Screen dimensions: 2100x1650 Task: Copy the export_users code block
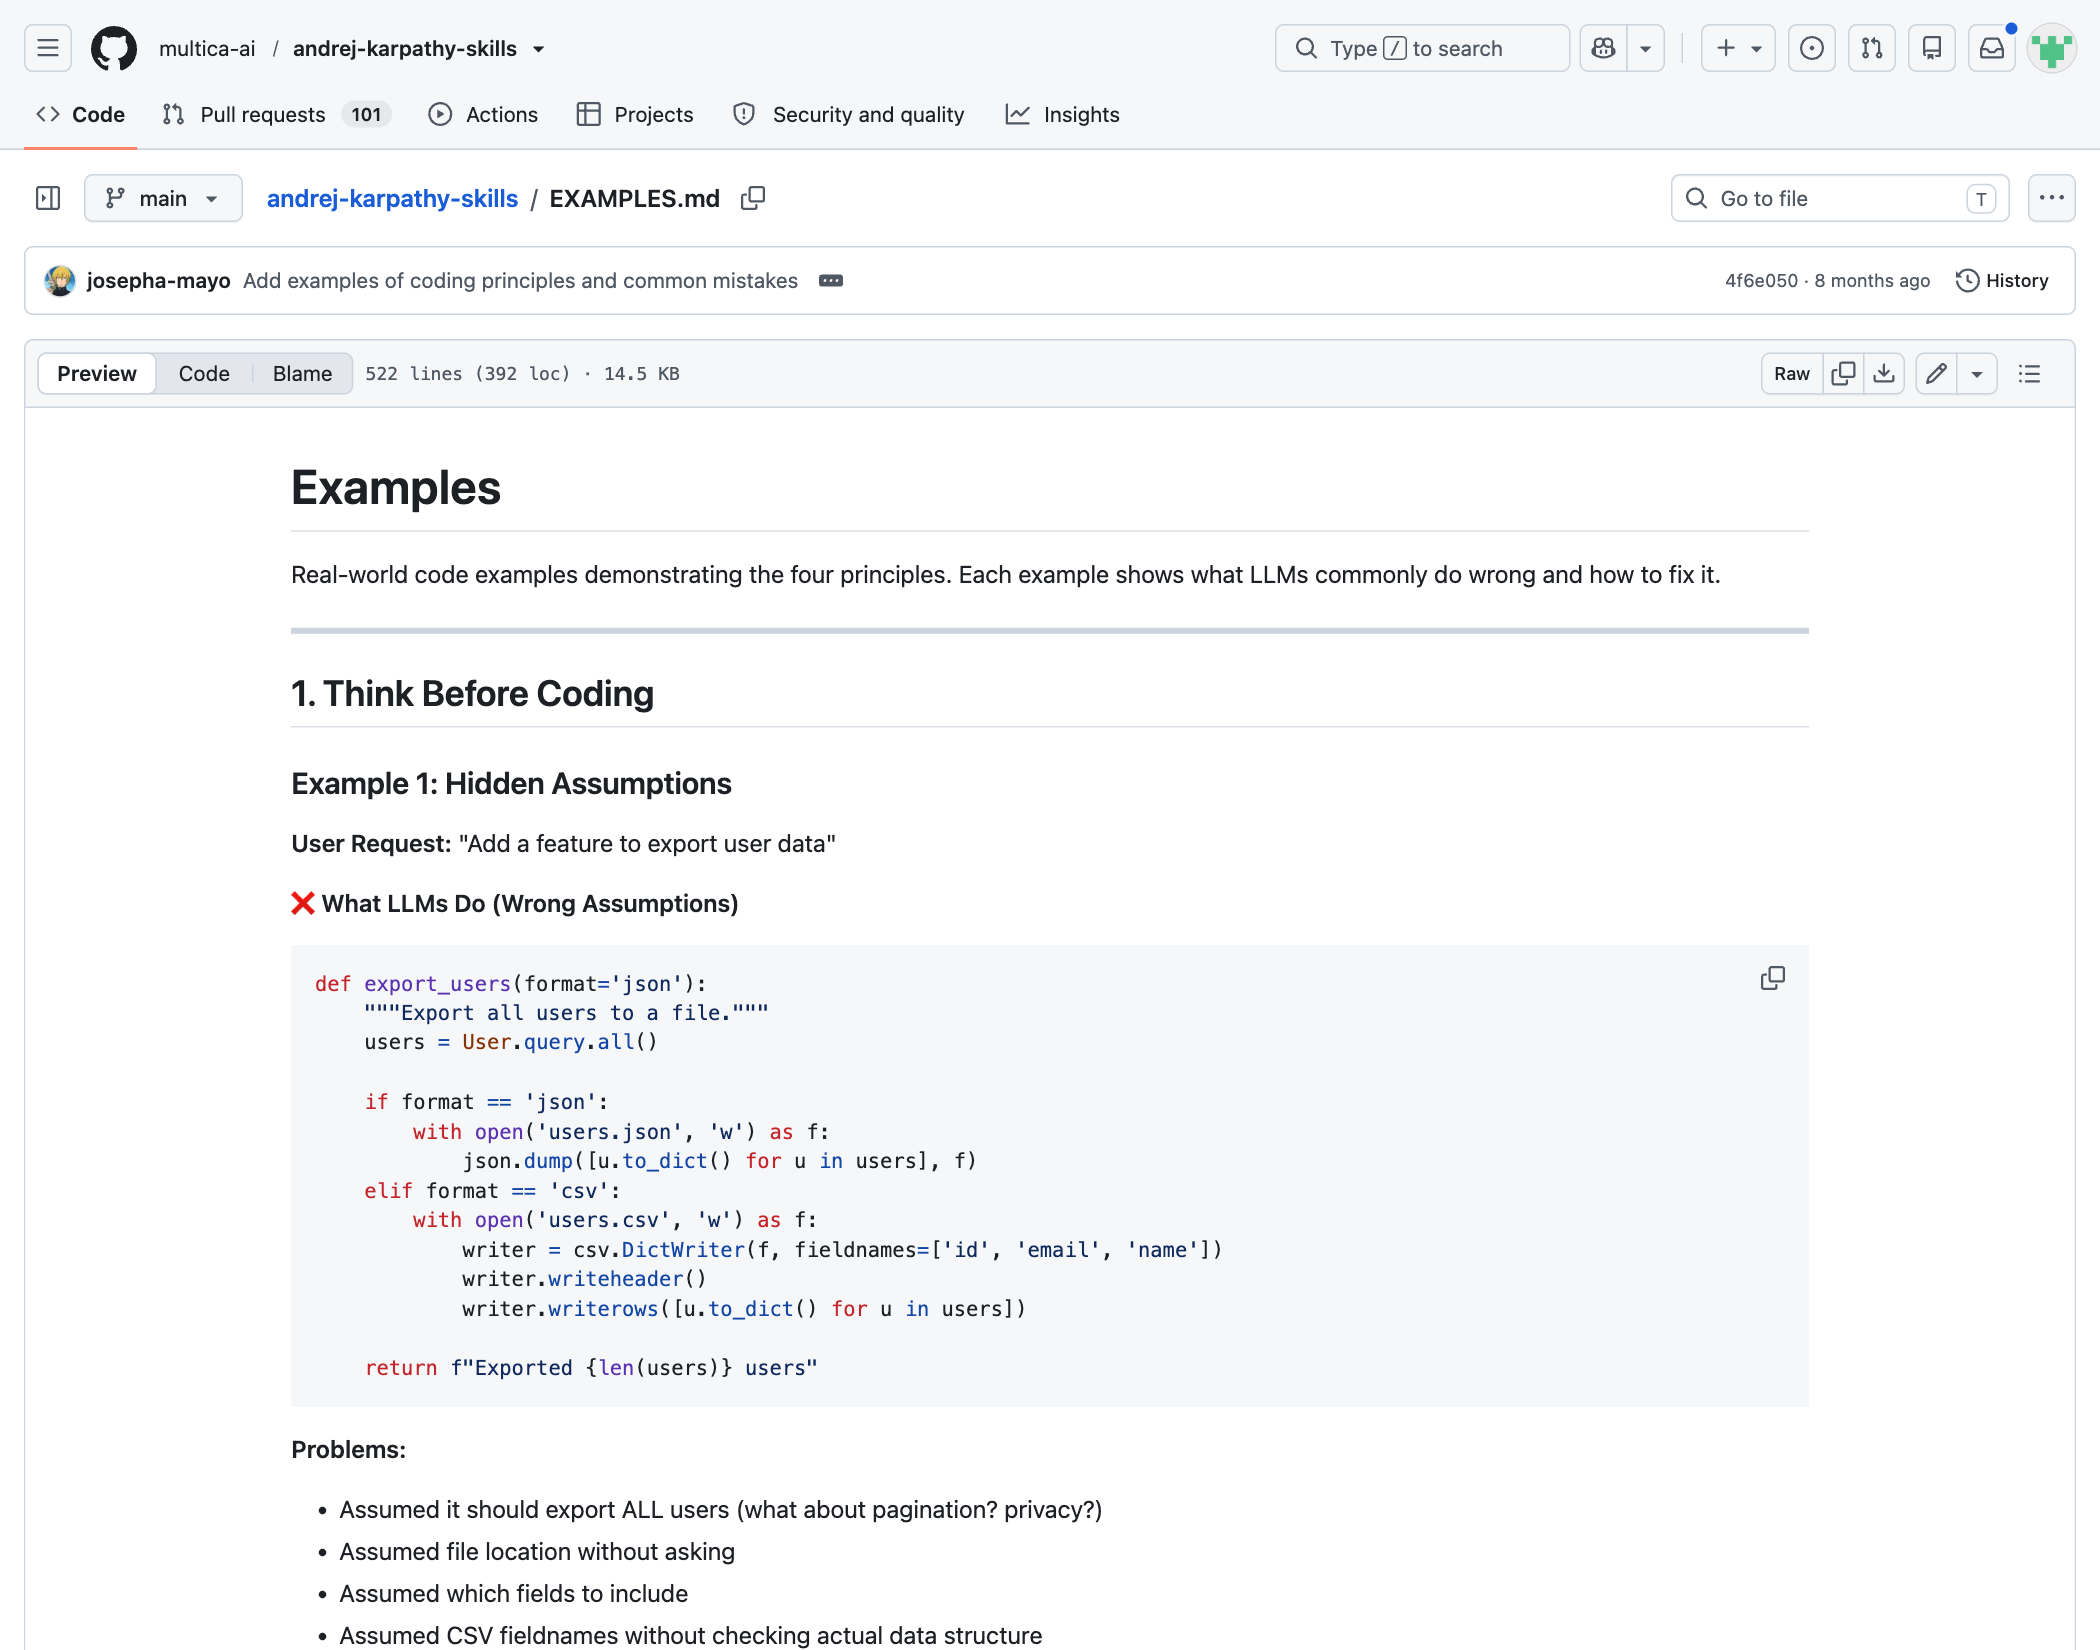[1772, 978]
